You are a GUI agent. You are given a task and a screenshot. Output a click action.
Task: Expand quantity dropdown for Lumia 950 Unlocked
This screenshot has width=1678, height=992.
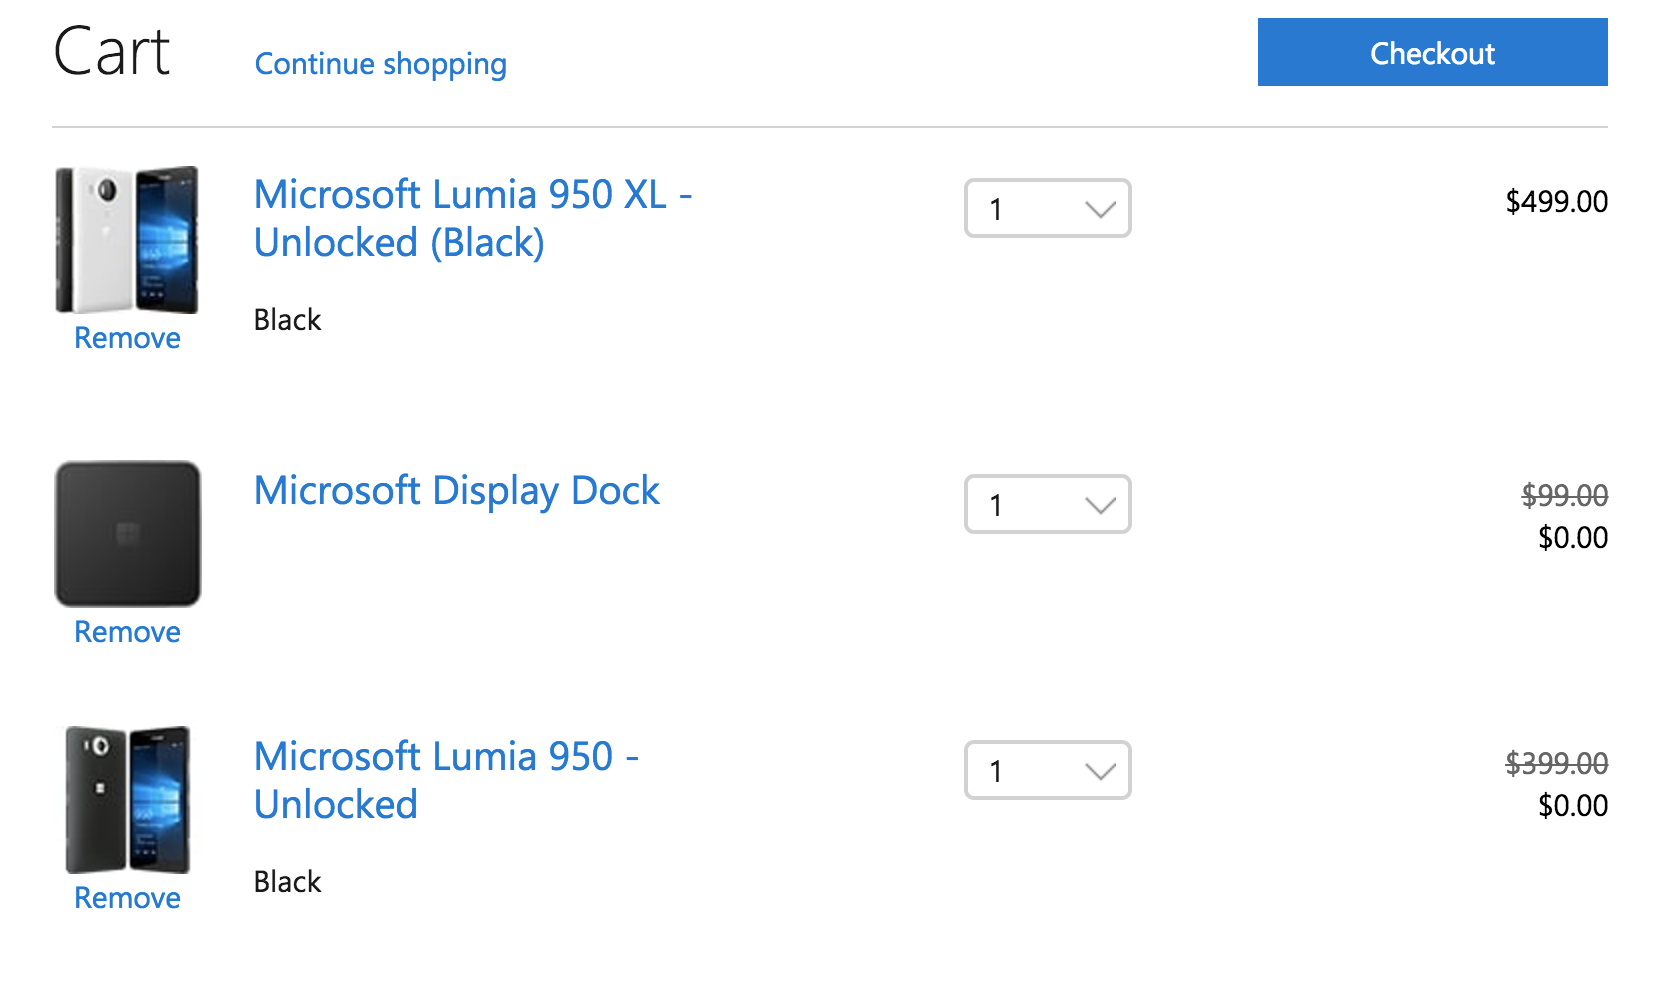pos(1047,770)
